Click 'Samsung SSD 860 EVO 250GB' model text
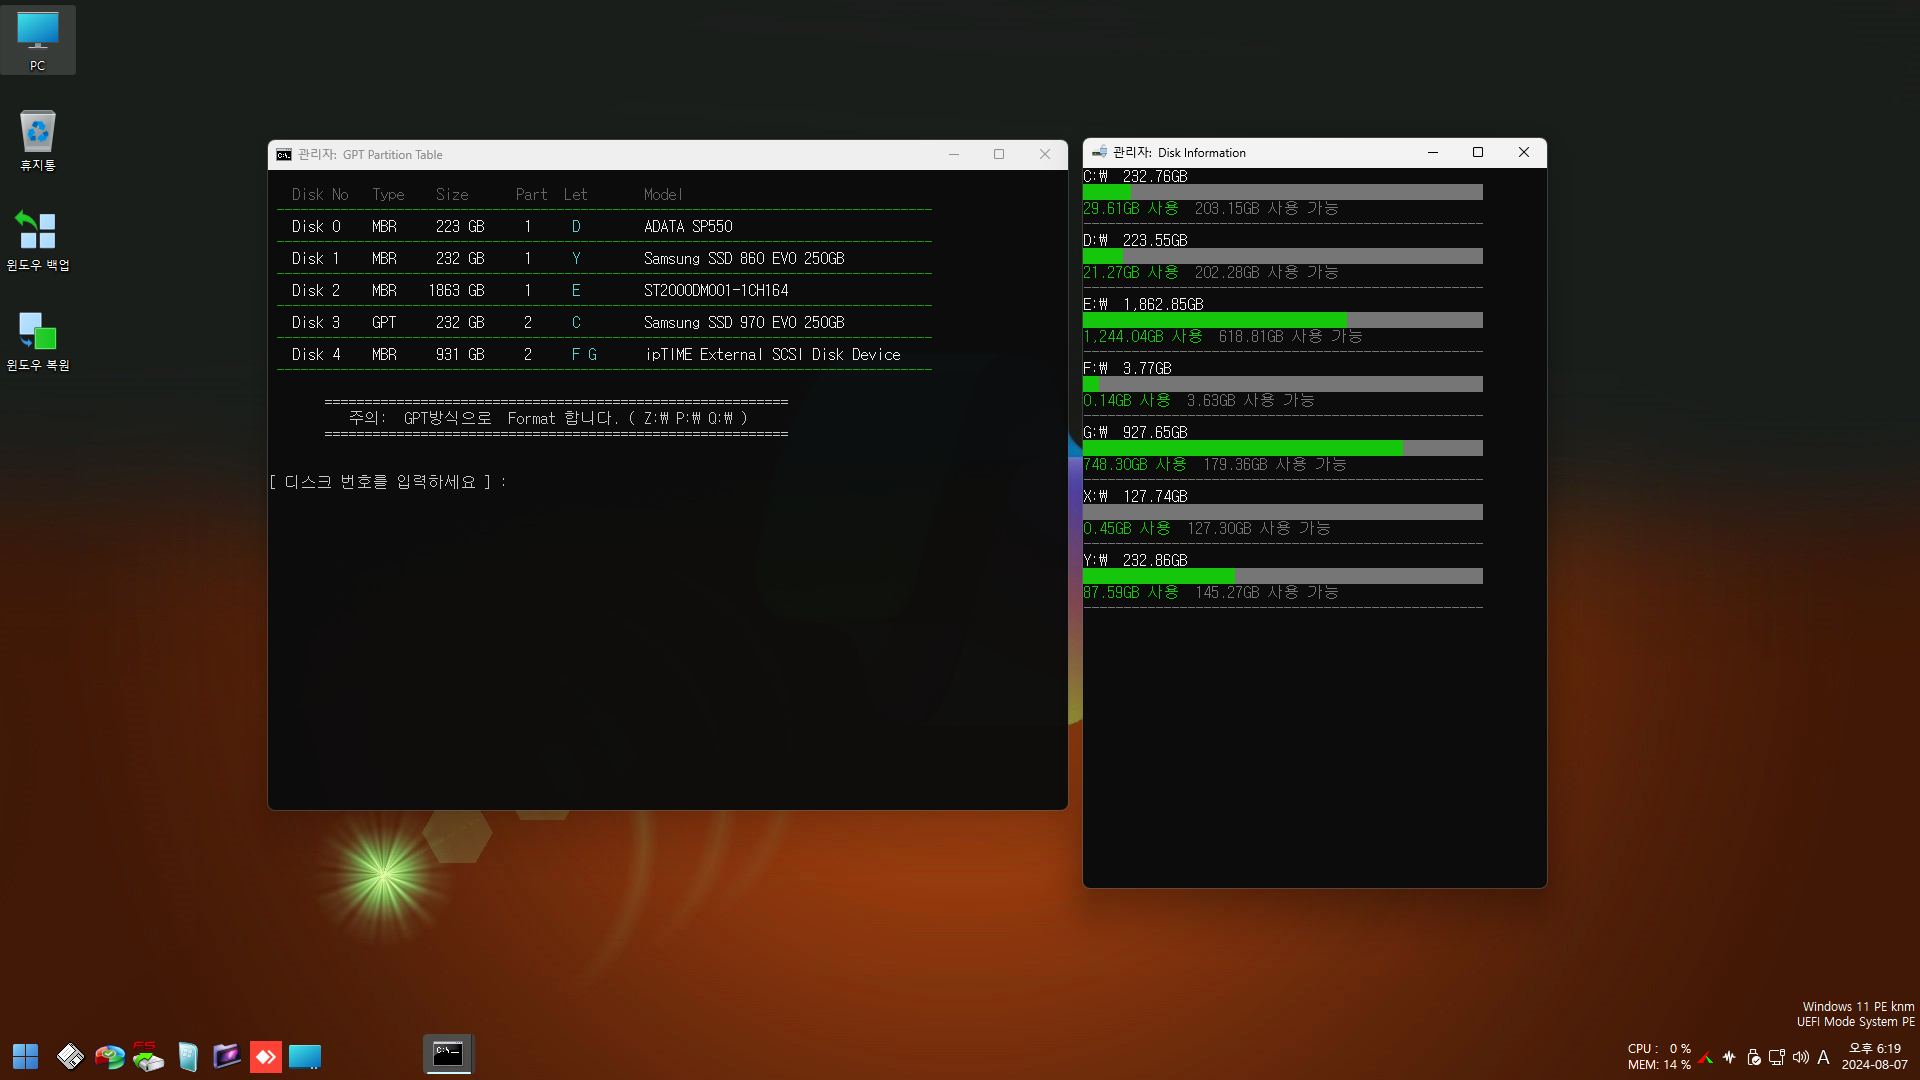This screenshot has height=1080, width=1920. [744, 259]
